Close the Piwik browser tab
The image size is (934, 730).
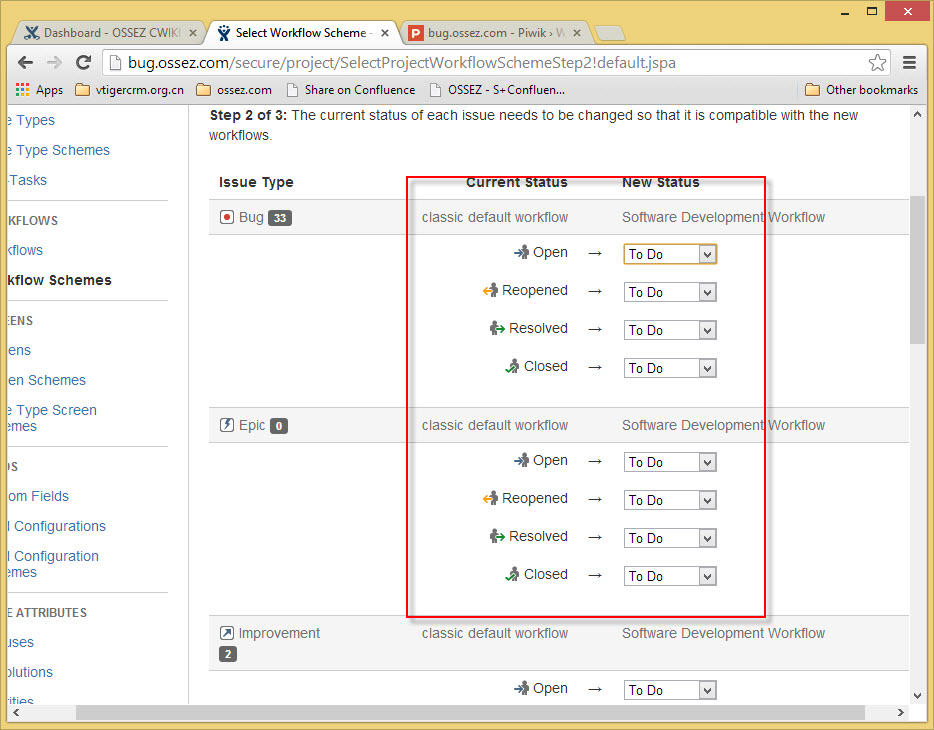[x=577, y=33]
